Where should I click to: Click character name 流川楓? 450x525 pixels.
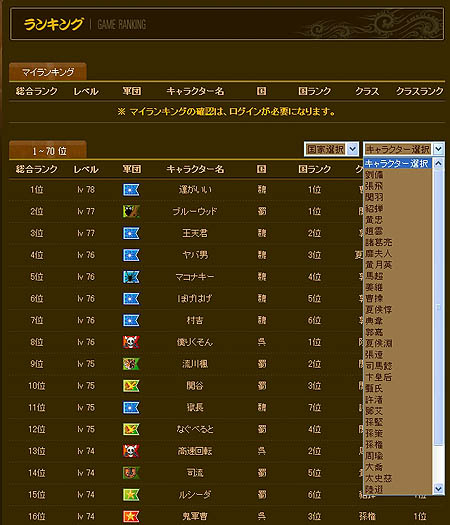point(195,364)
